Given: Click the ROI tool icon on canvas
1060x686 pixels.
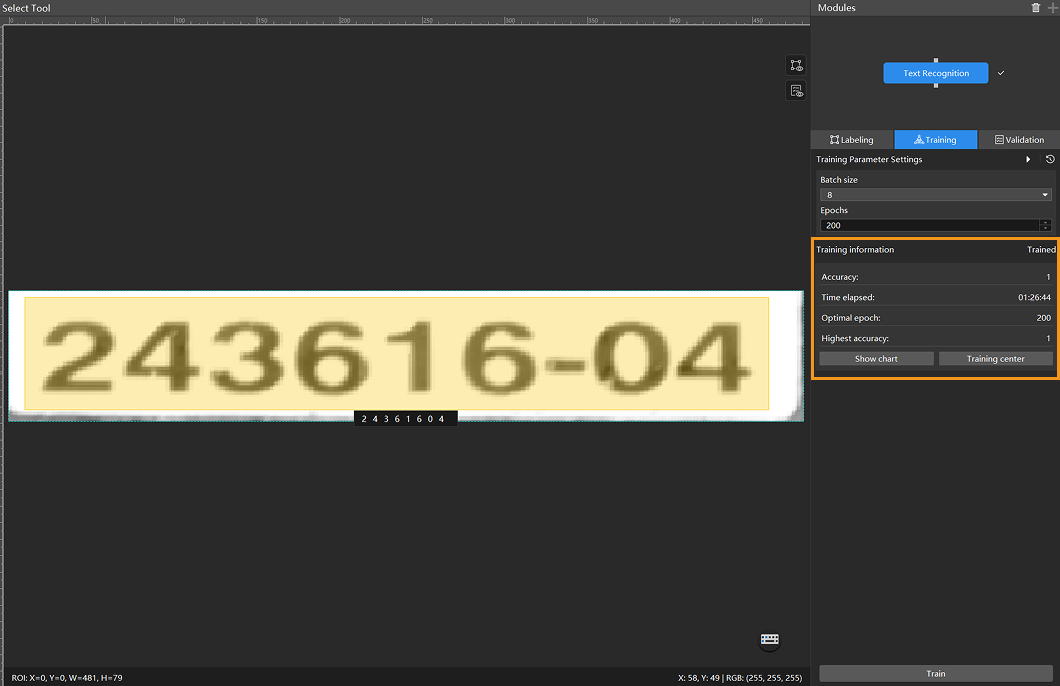Looking at the screenshot, I should click(x=796, y=66).
